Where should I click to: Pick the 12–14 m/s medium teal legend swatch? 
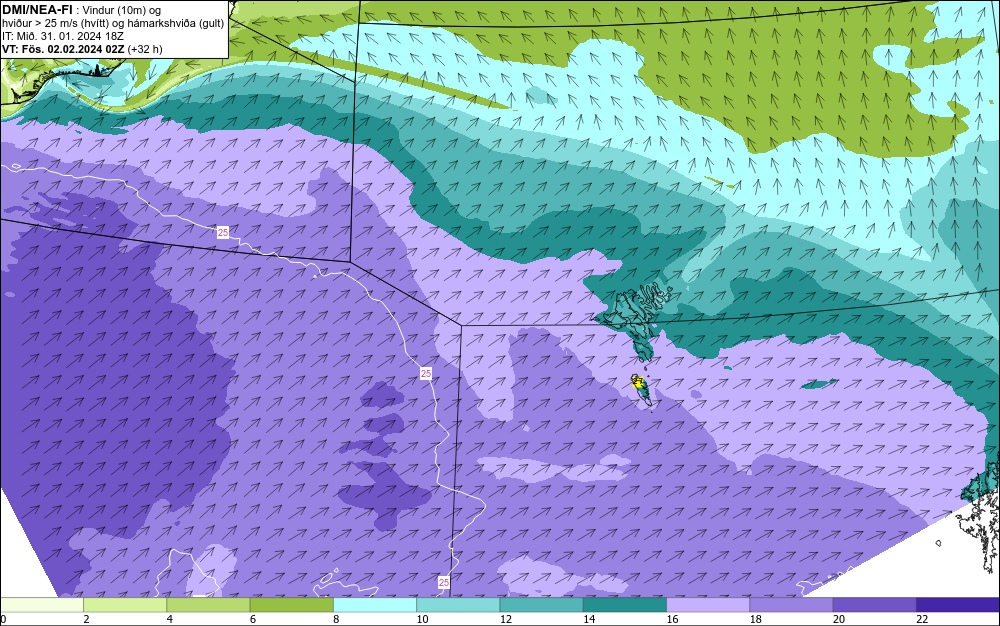click(x=541, y=604)
